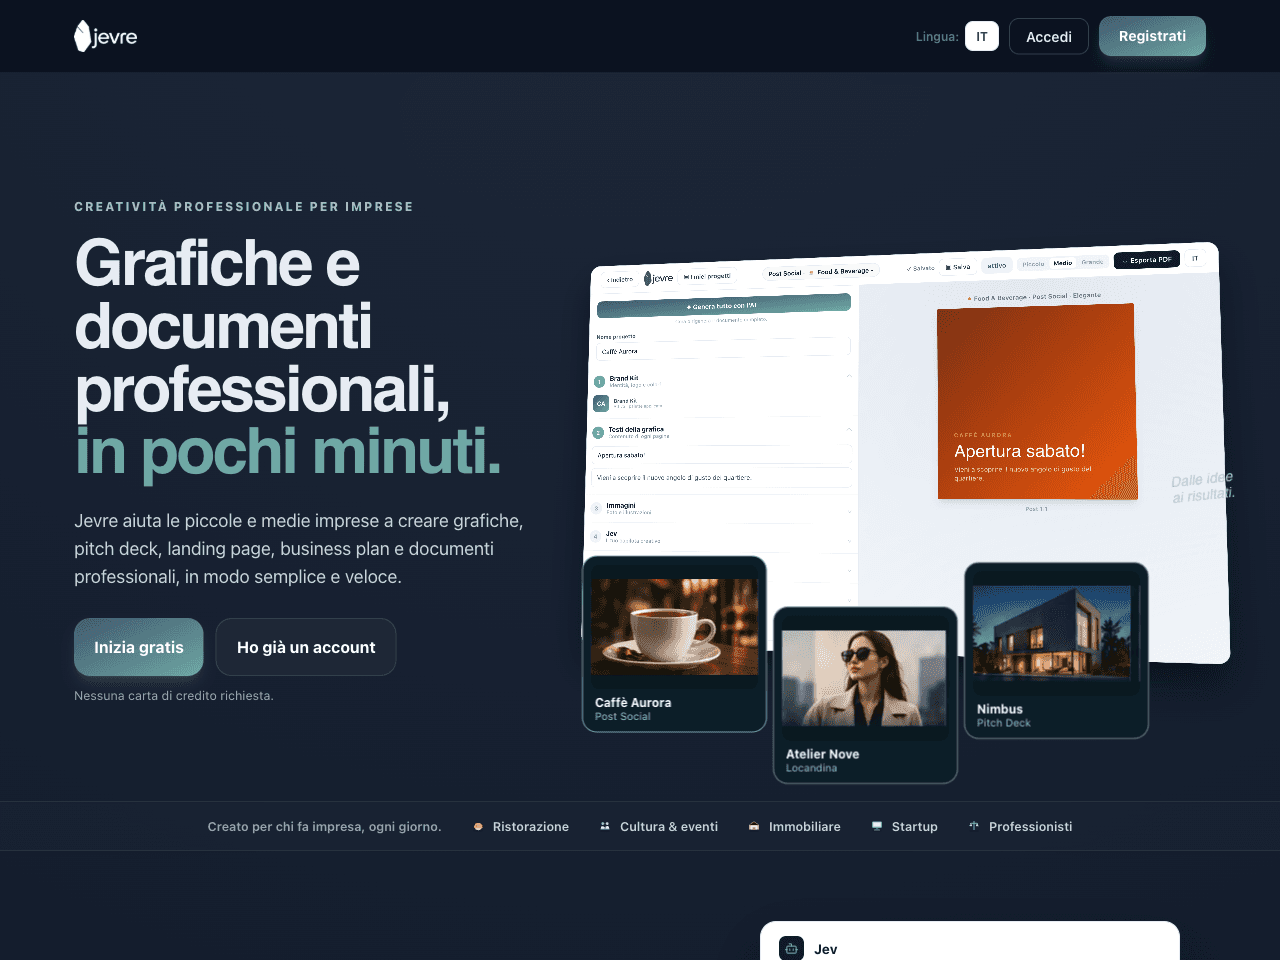Open the Nimbus Pitch Deck card
This screenshot has height=960, width=1280.
tap(1056, 651)
